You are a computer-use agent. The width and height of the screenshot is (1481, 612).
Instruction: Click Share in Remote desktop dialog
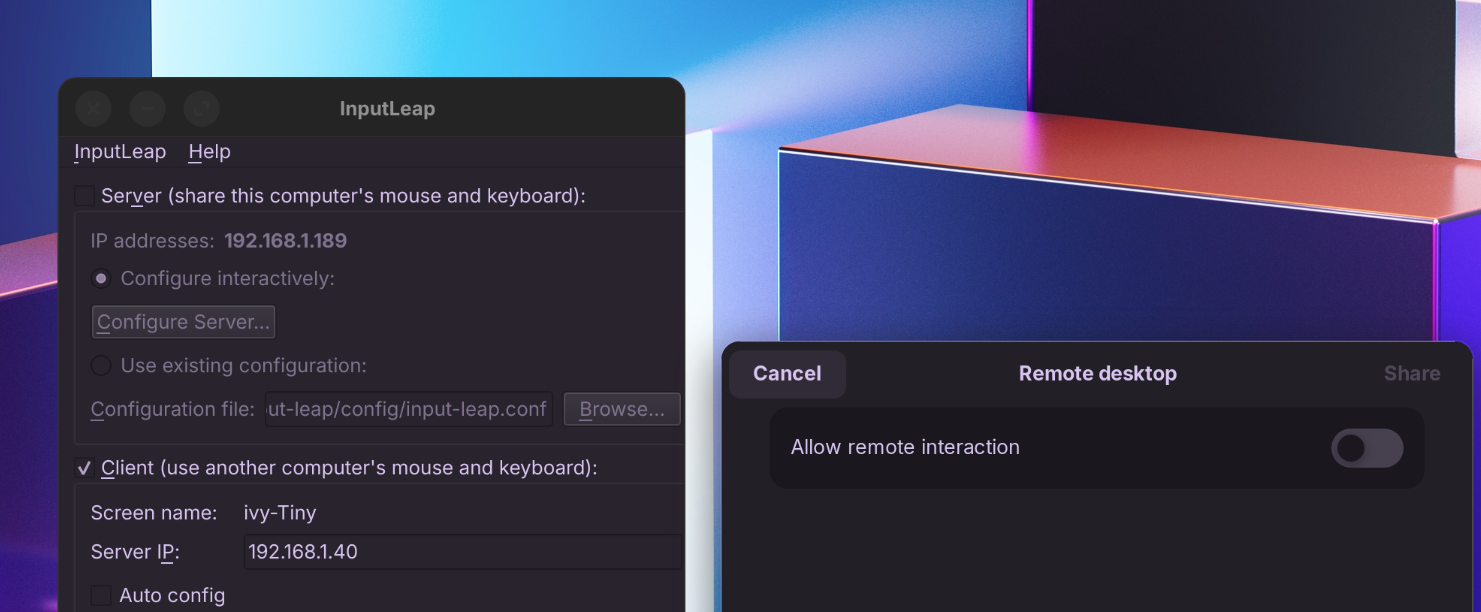pyautogui.click(x=1411, y=374)
